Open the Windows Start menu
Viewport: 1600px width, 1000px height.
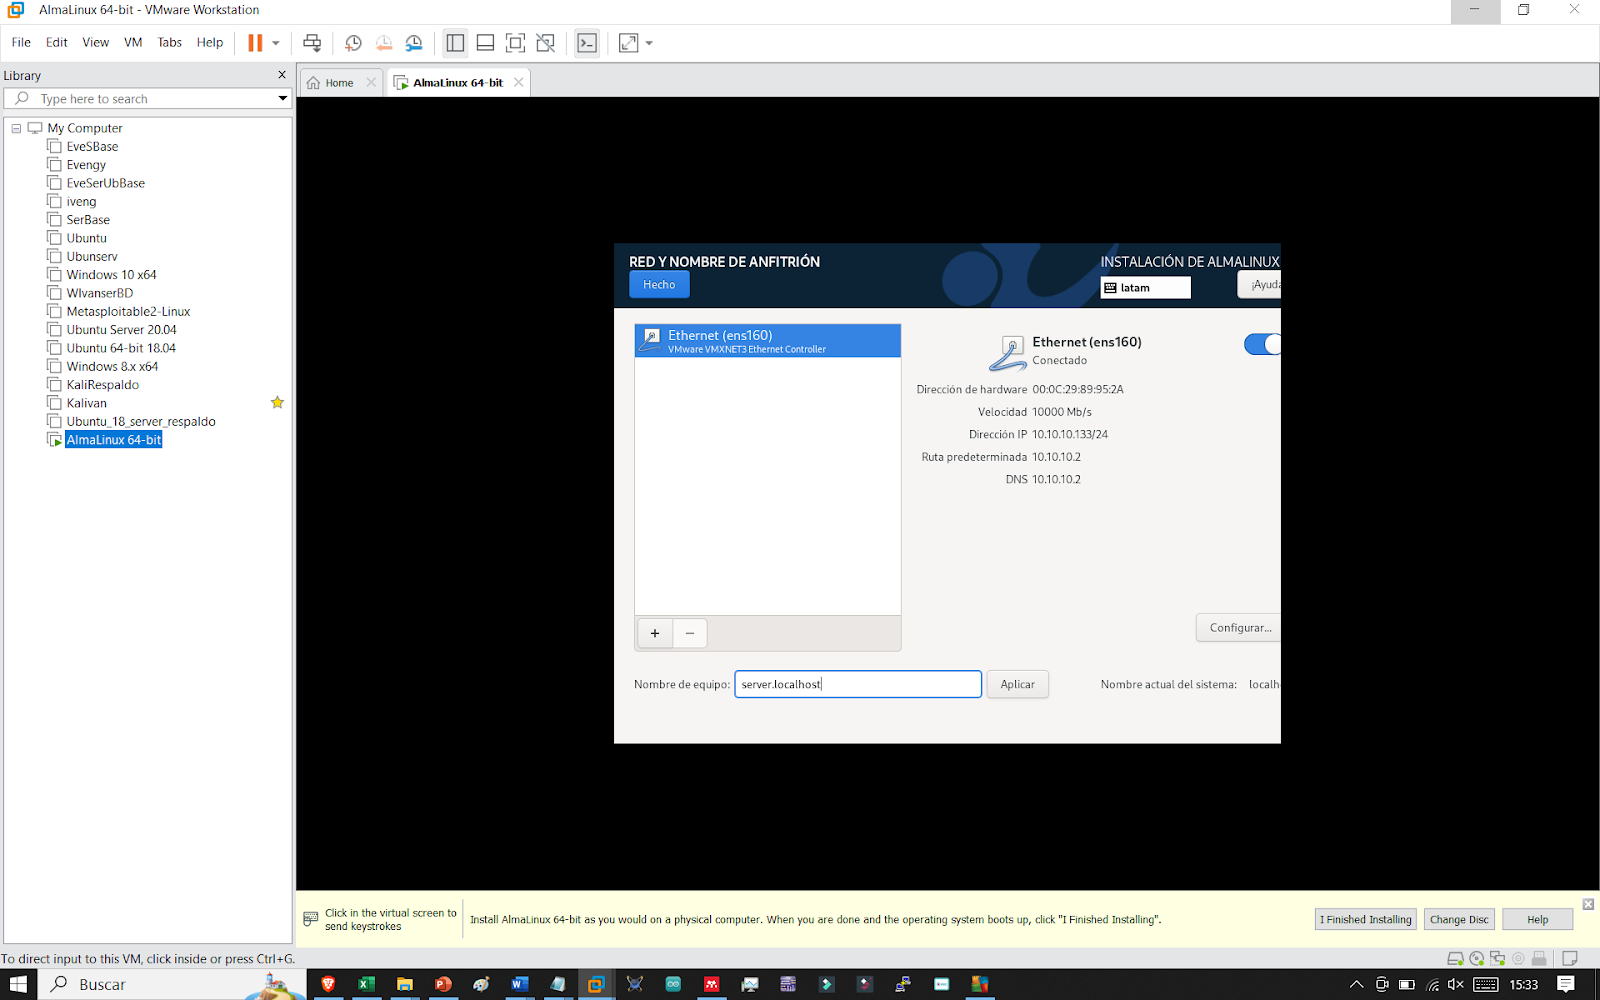point(18,984)
